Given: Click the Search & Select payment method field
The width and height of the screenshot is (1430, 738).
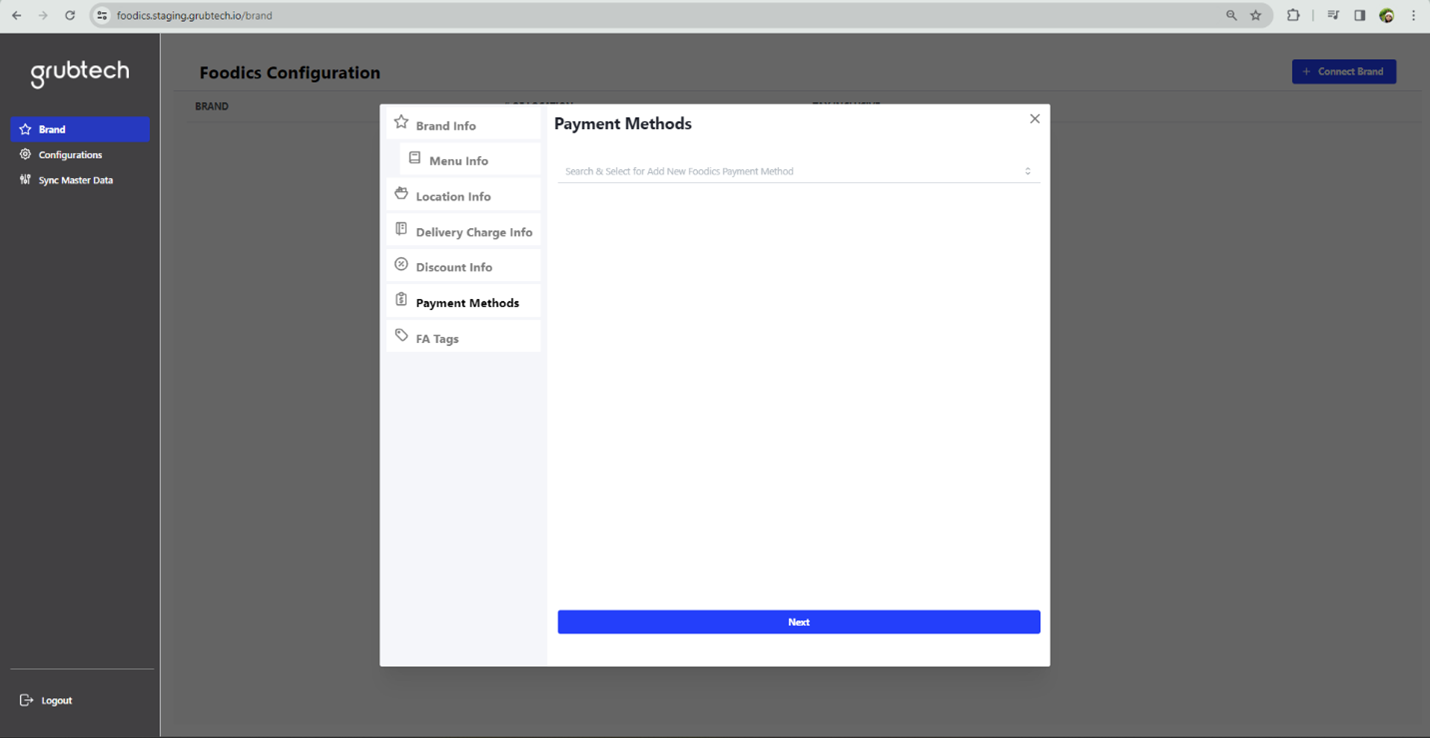Looking at the screenshot, I should 799,171.
